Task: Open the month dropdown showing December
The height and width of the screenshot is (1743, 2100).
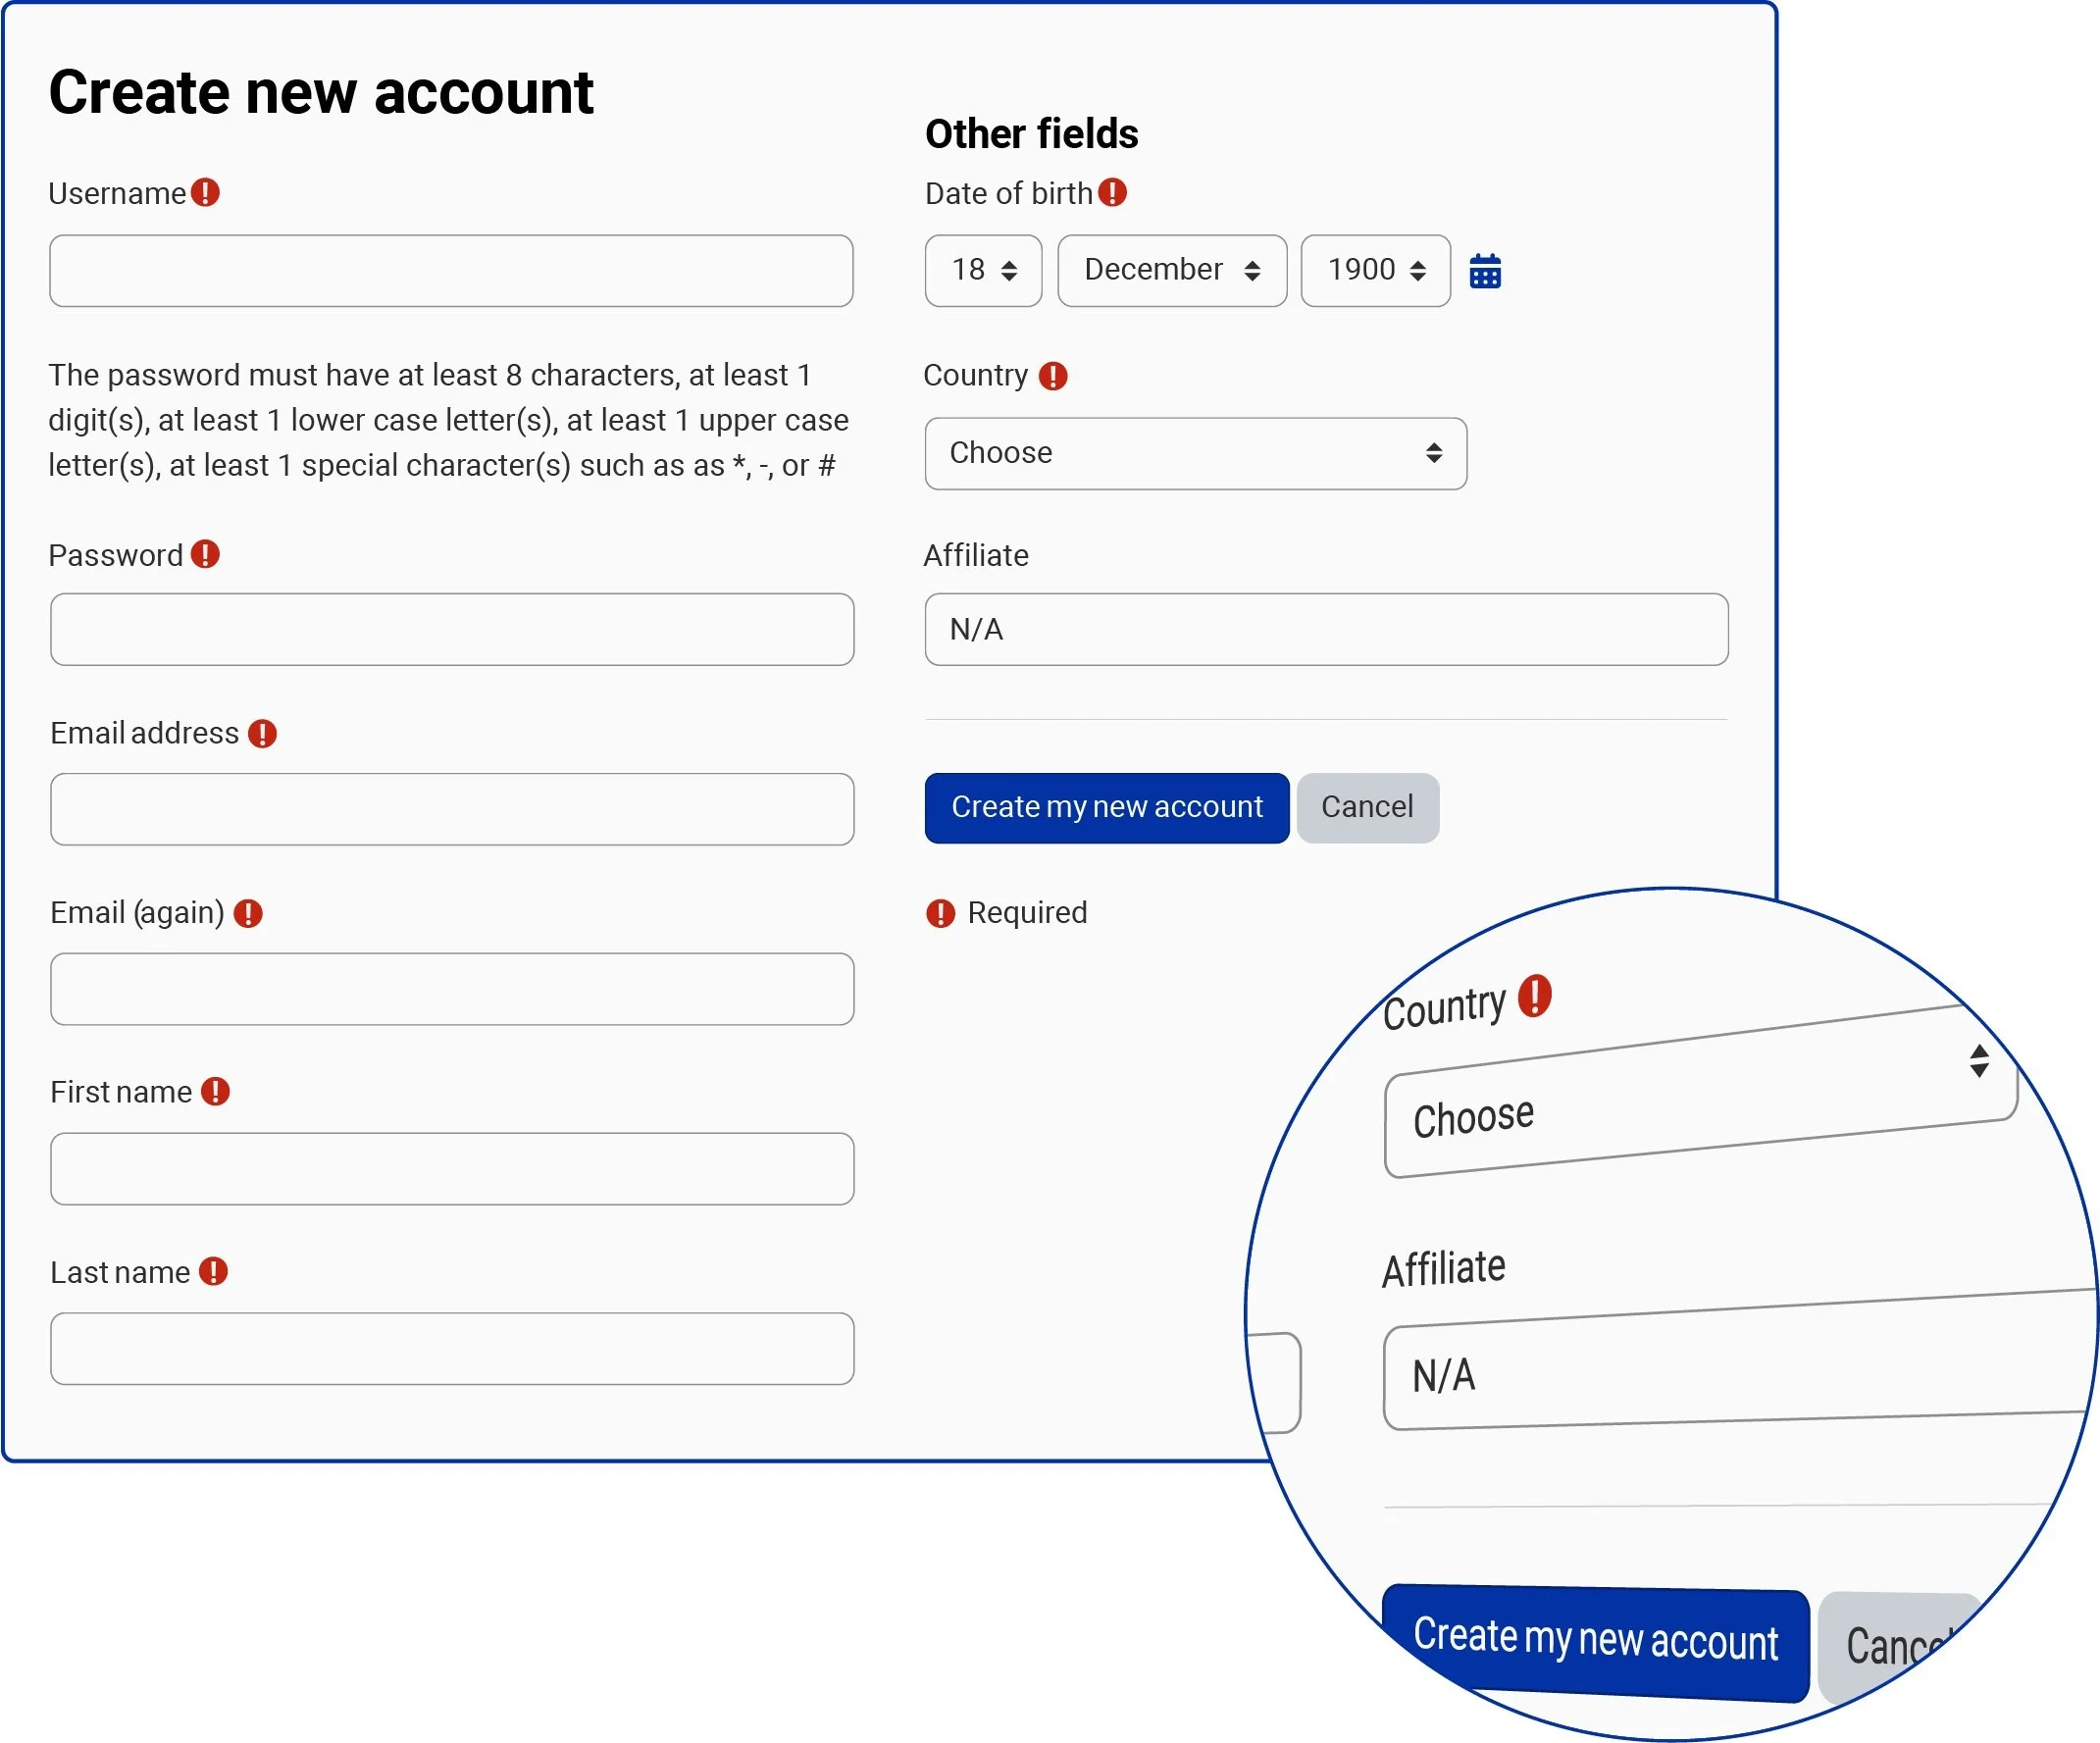Action: pyautogui.click(x=1171, y=270)
